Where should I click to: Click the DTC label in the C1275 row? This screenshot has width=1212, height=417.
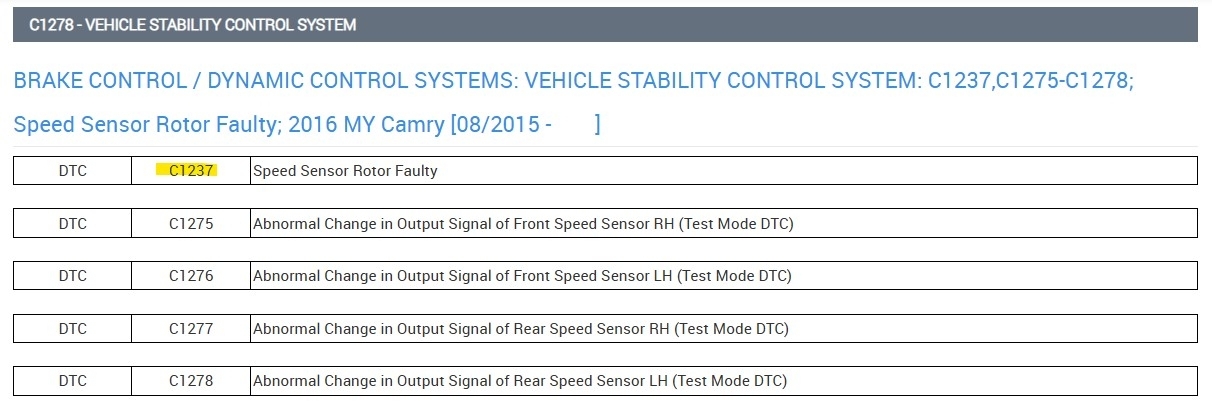(x=73, y=224)
